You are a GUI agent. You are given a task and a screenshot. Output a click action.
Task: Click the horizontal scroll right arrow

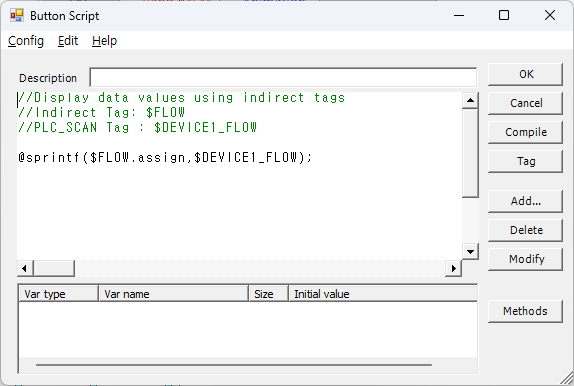coord(454,268)
